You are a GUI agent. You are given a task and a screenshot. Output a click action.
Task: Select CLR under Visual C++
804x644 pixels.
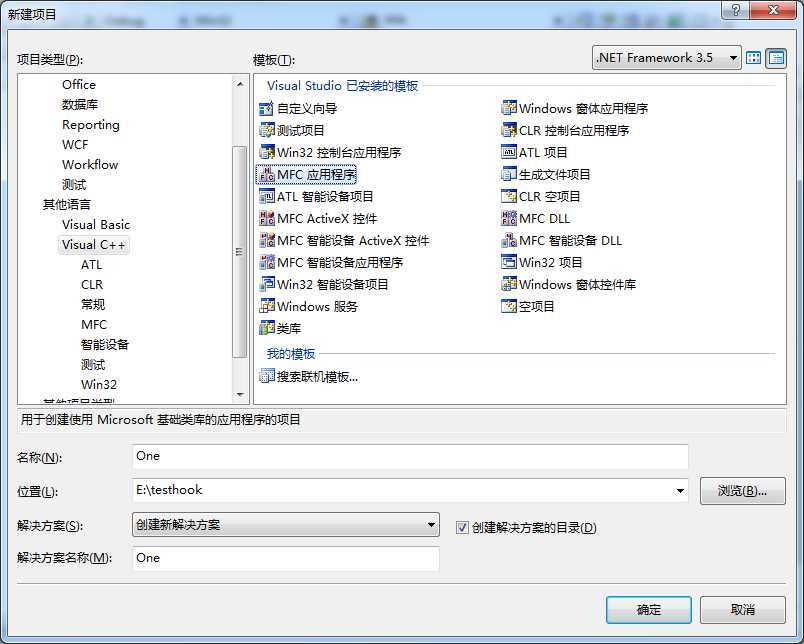[x=92, y=285]
